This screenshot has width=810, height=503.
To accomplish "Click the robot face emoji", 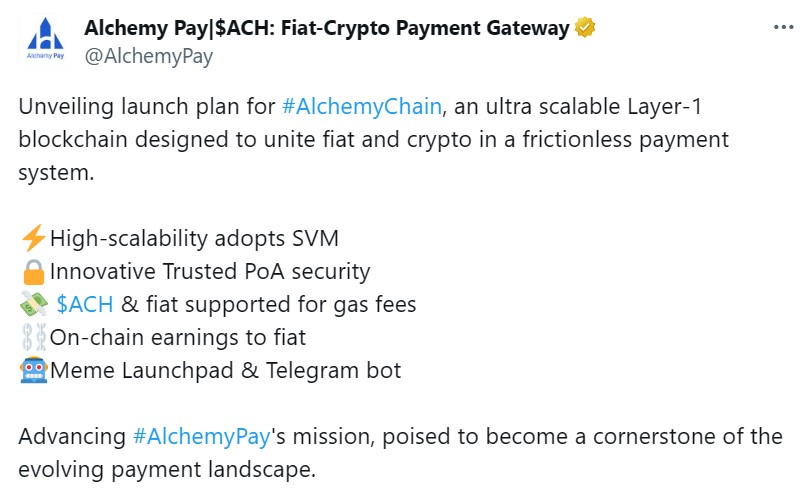I will click(x=34, y=370).
